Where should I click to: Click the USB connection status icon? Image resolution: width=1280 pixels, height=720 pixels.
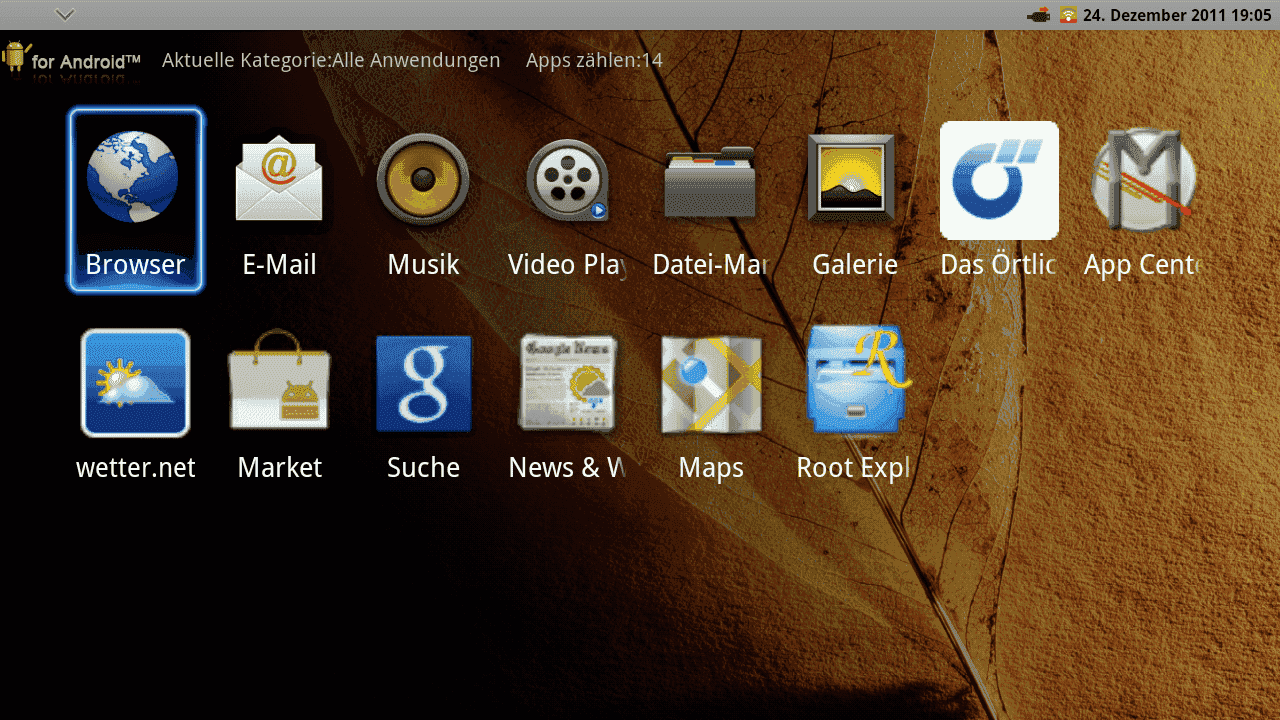(x=1039, y=15)
